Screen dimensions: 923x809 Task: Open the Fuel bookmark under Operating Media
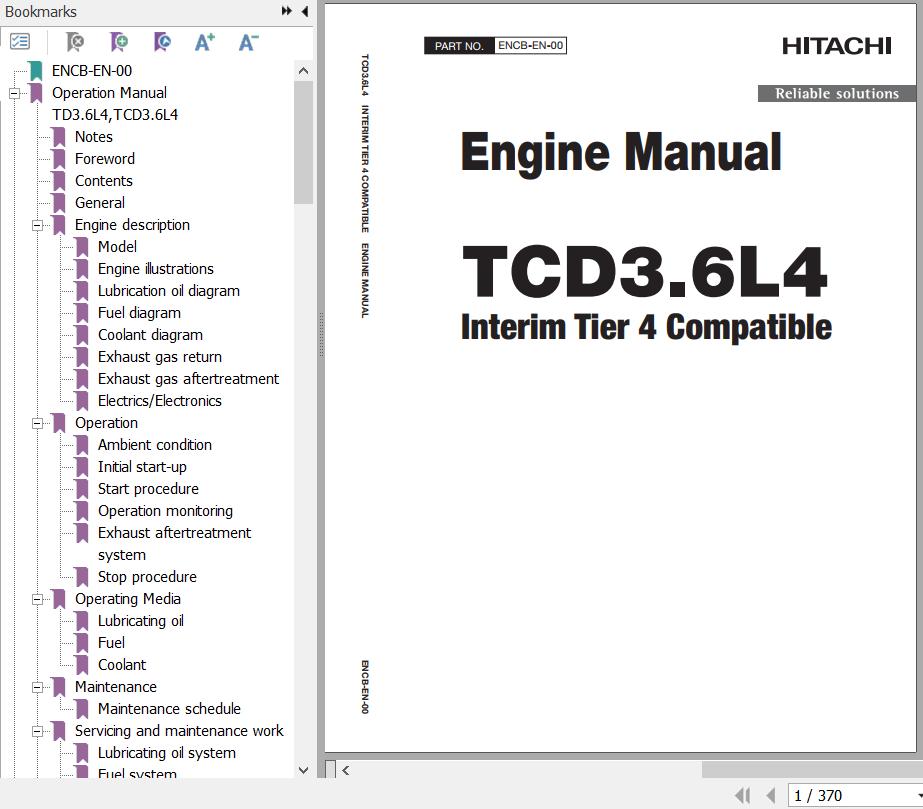click(111, 643)
